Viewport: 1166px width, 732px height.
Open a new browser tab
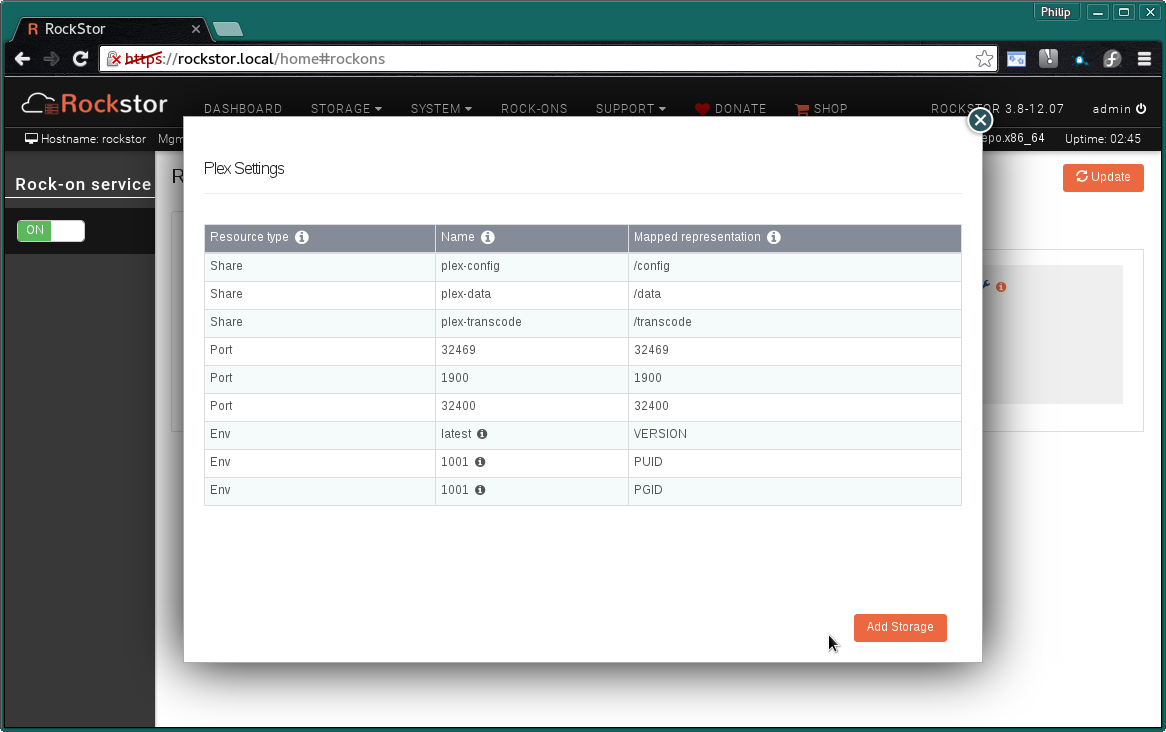click(228, 29)
